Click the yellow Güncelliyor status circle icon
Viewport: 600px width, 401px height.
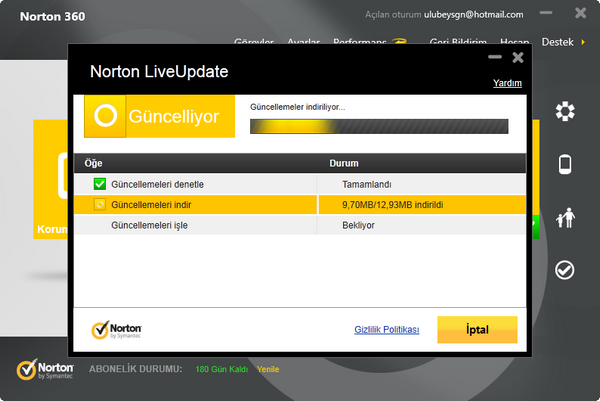(x=105, y=116)
